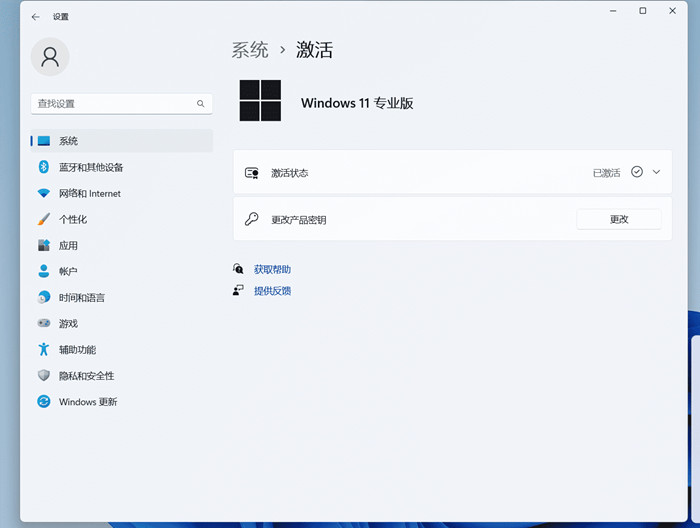Click the product key icon
Image resolution: width=700 pixels, height=528 pixels.
pos(252,219)
